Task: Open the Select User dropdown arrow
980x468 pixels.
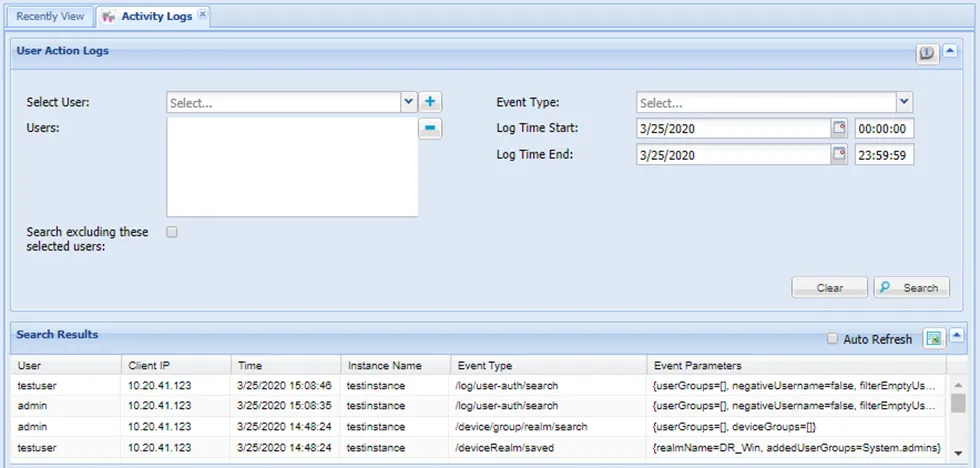Action: [x=409, y=102]
